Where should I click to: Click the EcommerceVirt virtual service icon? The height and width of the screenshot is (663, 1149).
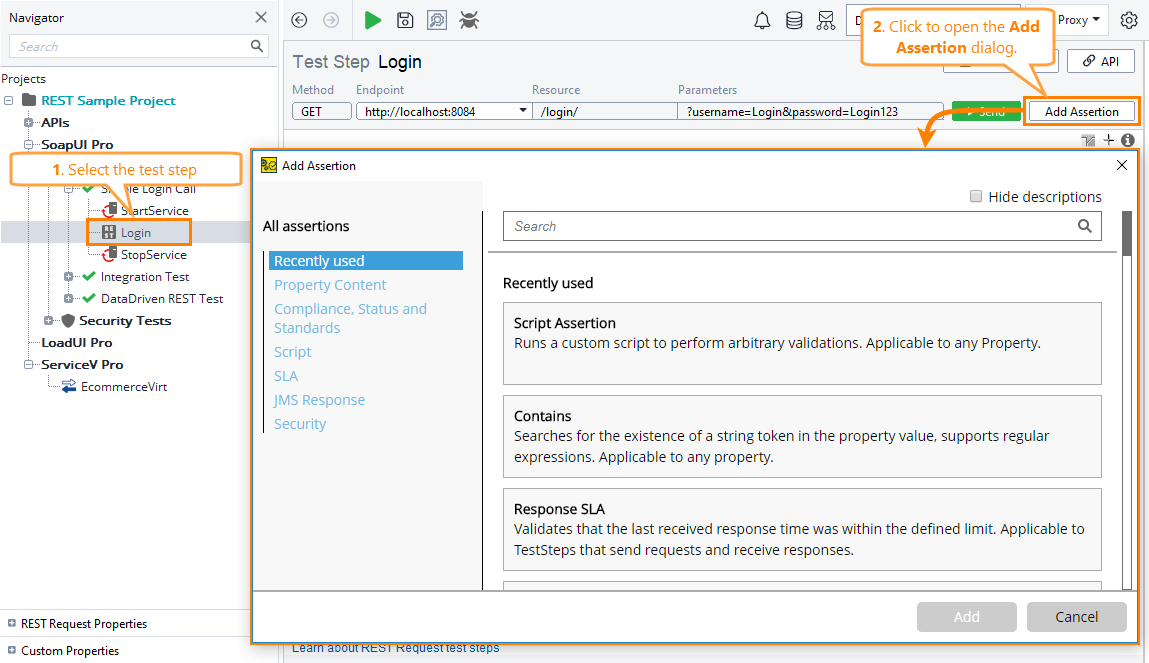[69, 386]
